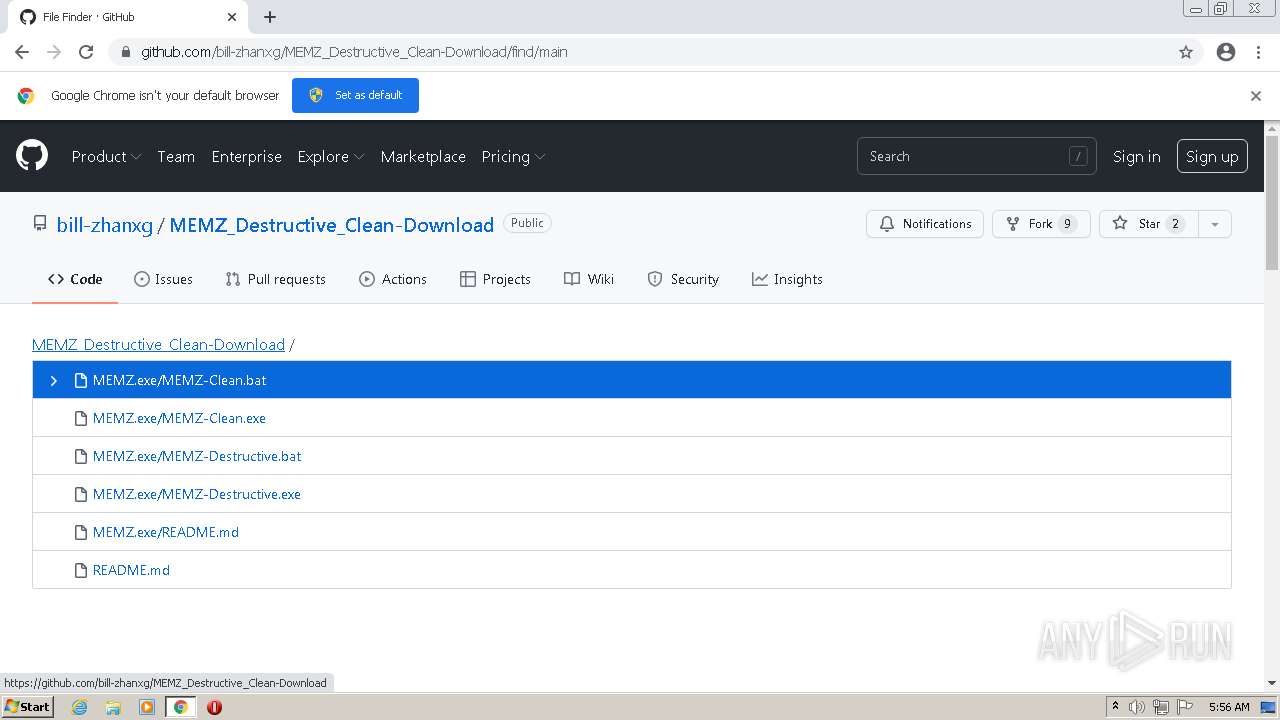Expand the Product dropdown menu
This screenshot has height=720, width=1280.
coord(106,156)
